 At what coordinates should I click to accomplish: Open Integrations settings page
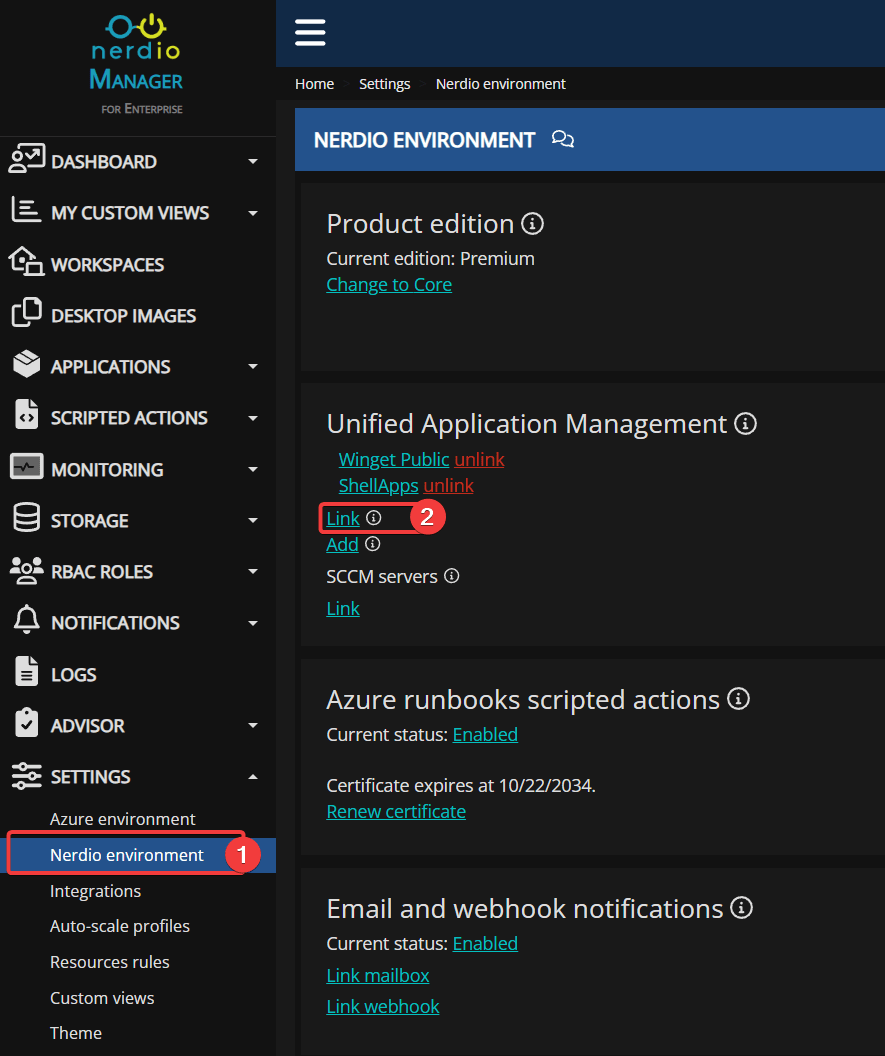coord(96,891)
